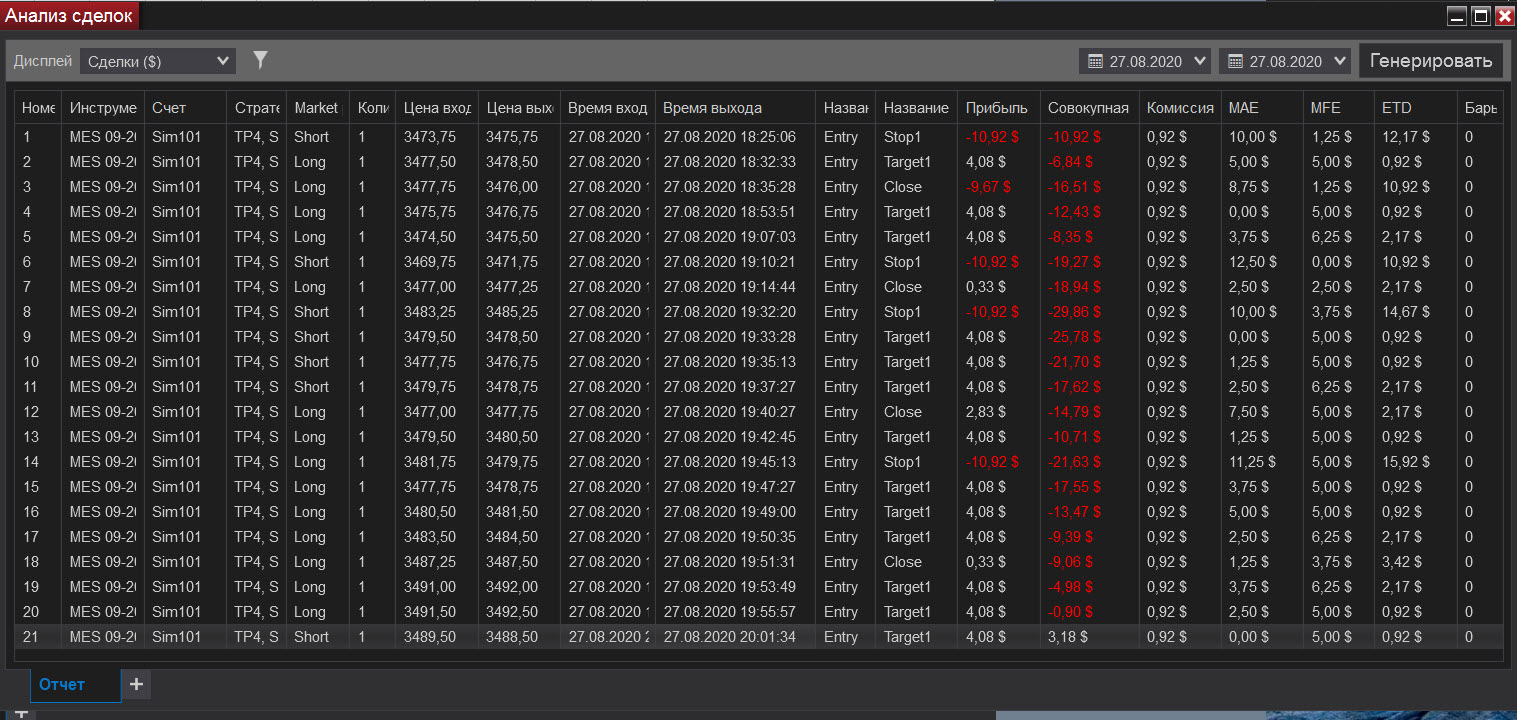1517x720 pixels.
Task: Open the end date picker dropdown
Action: tap(1285, 61)
